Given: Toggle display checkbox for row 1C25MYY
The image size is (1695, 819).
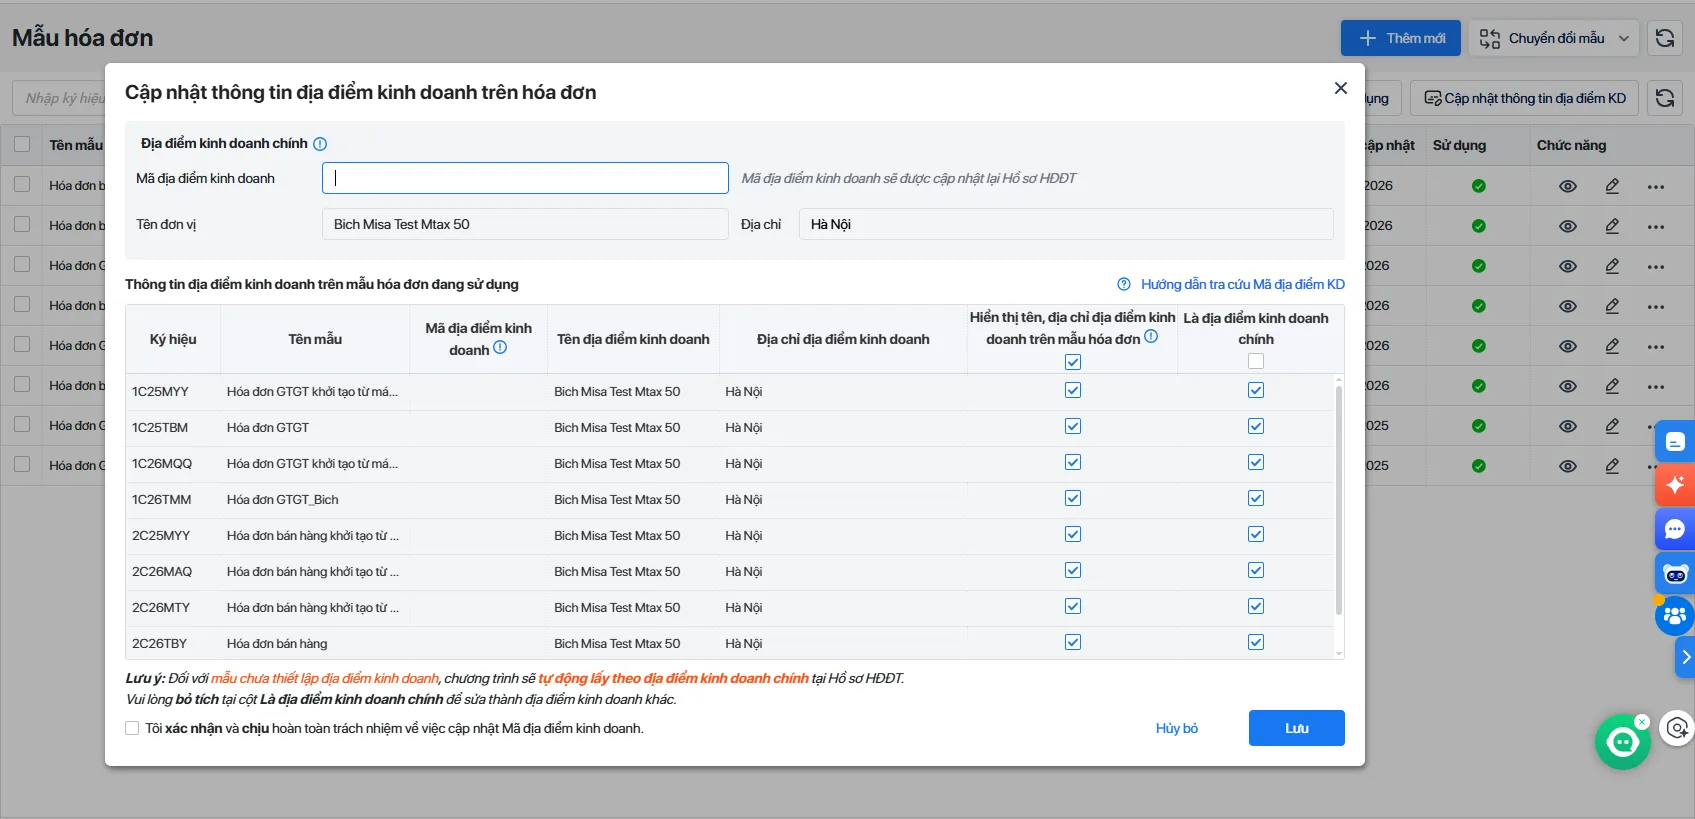Looking at the screenshot, I should [x=1073, y=390].
